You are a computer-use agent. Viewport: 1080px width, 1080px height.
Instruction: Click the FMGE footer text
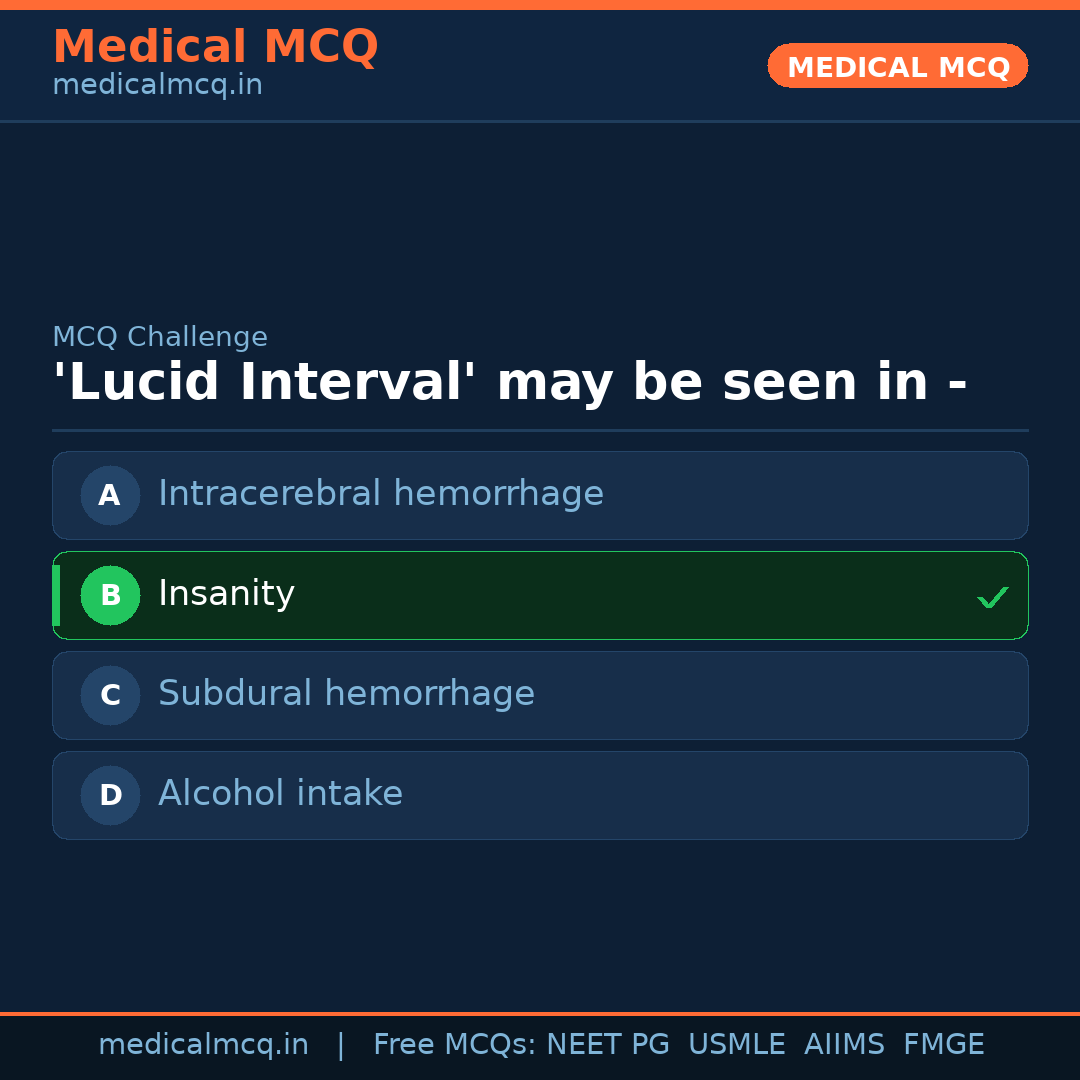944,1045
